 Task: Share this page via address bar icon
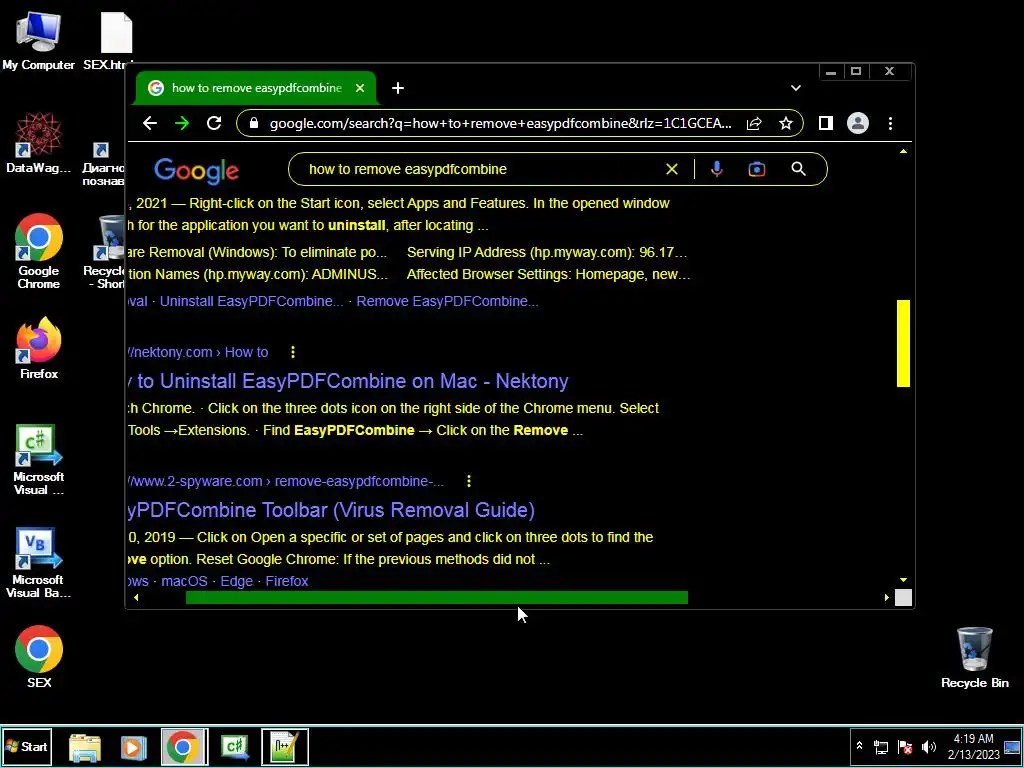tap(754, 123)
